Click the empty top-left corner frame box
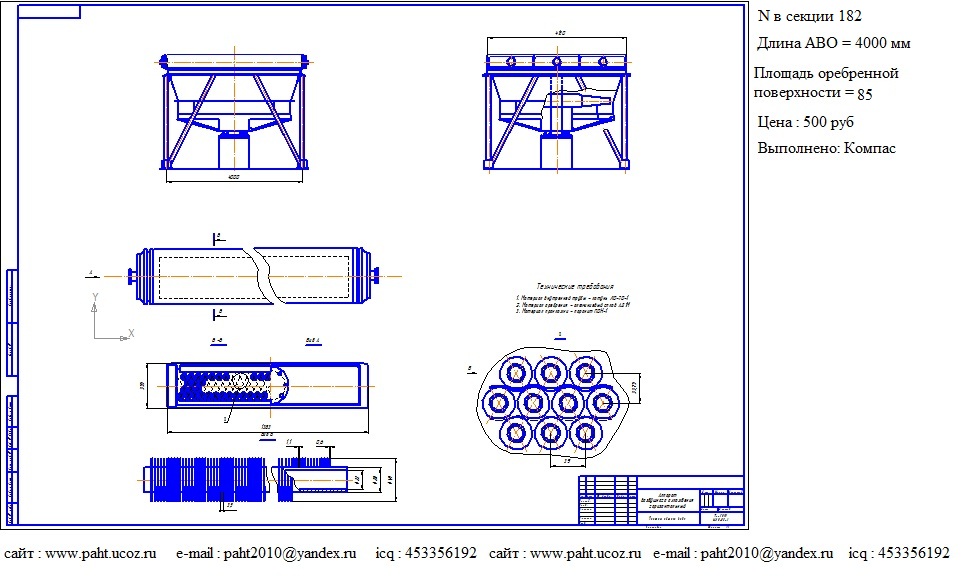Image resolution: width=965 pixels, height=581 pixels. coord(49,12)
